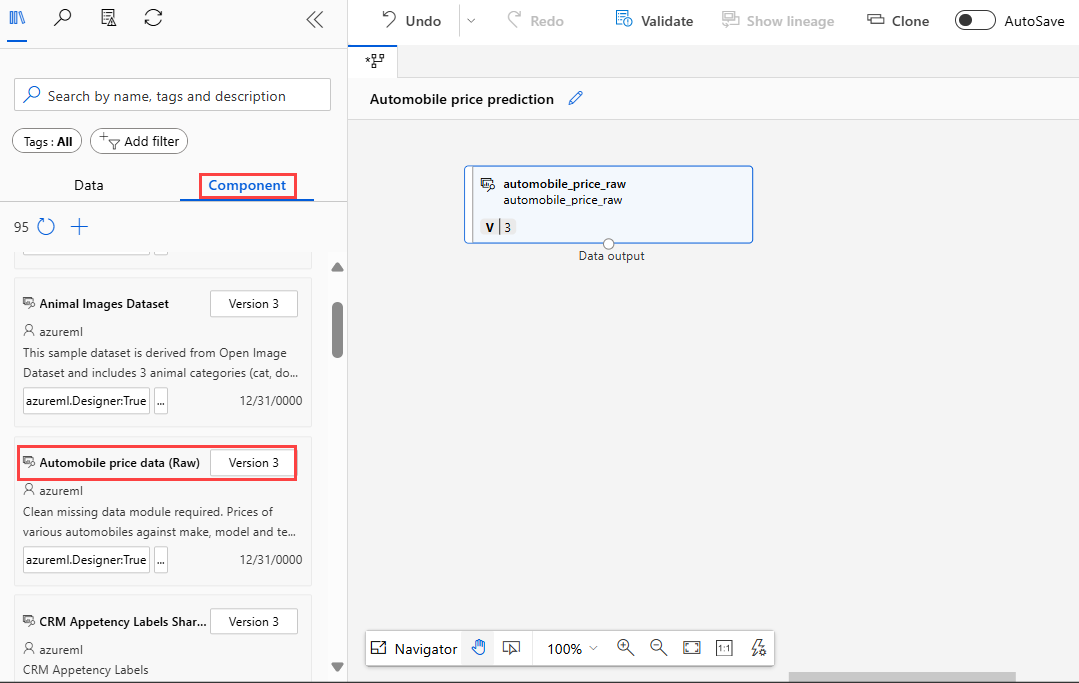Click the asset list scrollbar thumb
The height and width of the screenshot is (683, 1079).
point(337,329)
